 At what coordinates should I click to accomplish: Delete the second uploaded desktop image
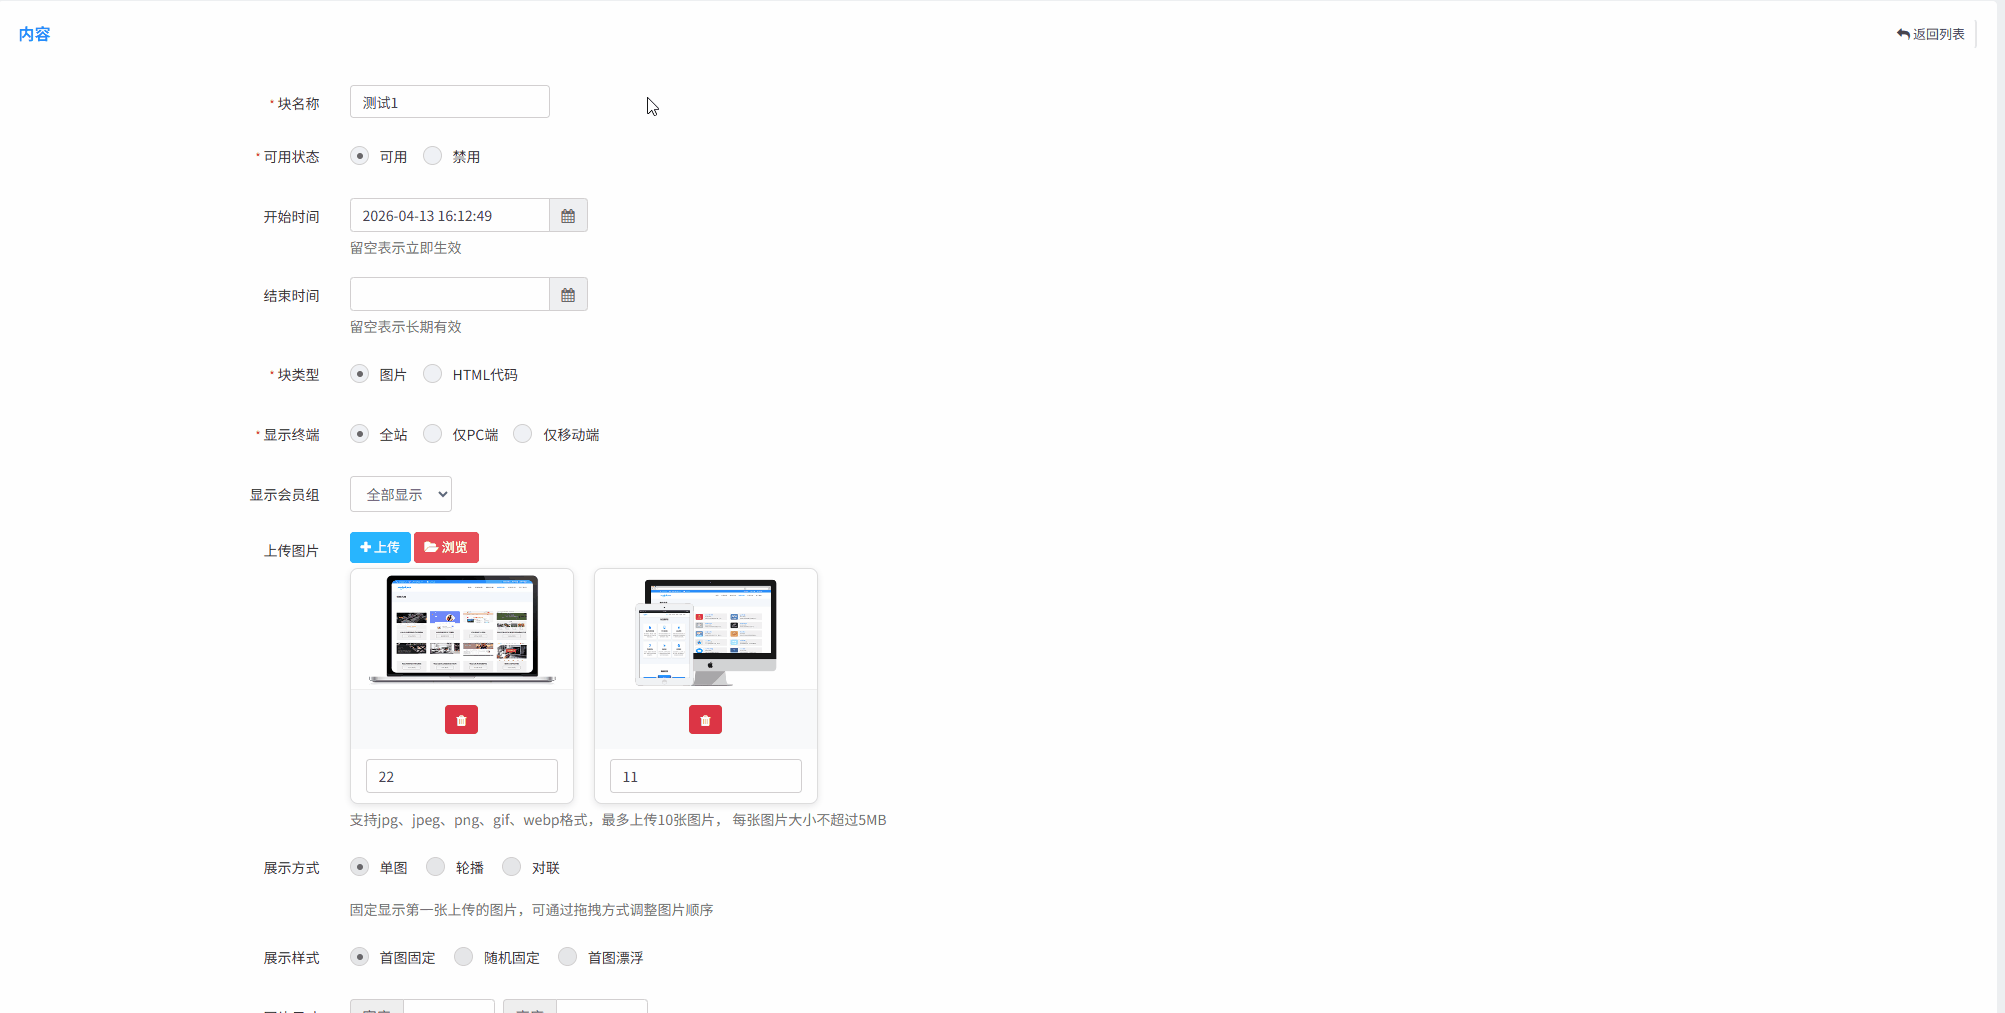tap(705, 720)
